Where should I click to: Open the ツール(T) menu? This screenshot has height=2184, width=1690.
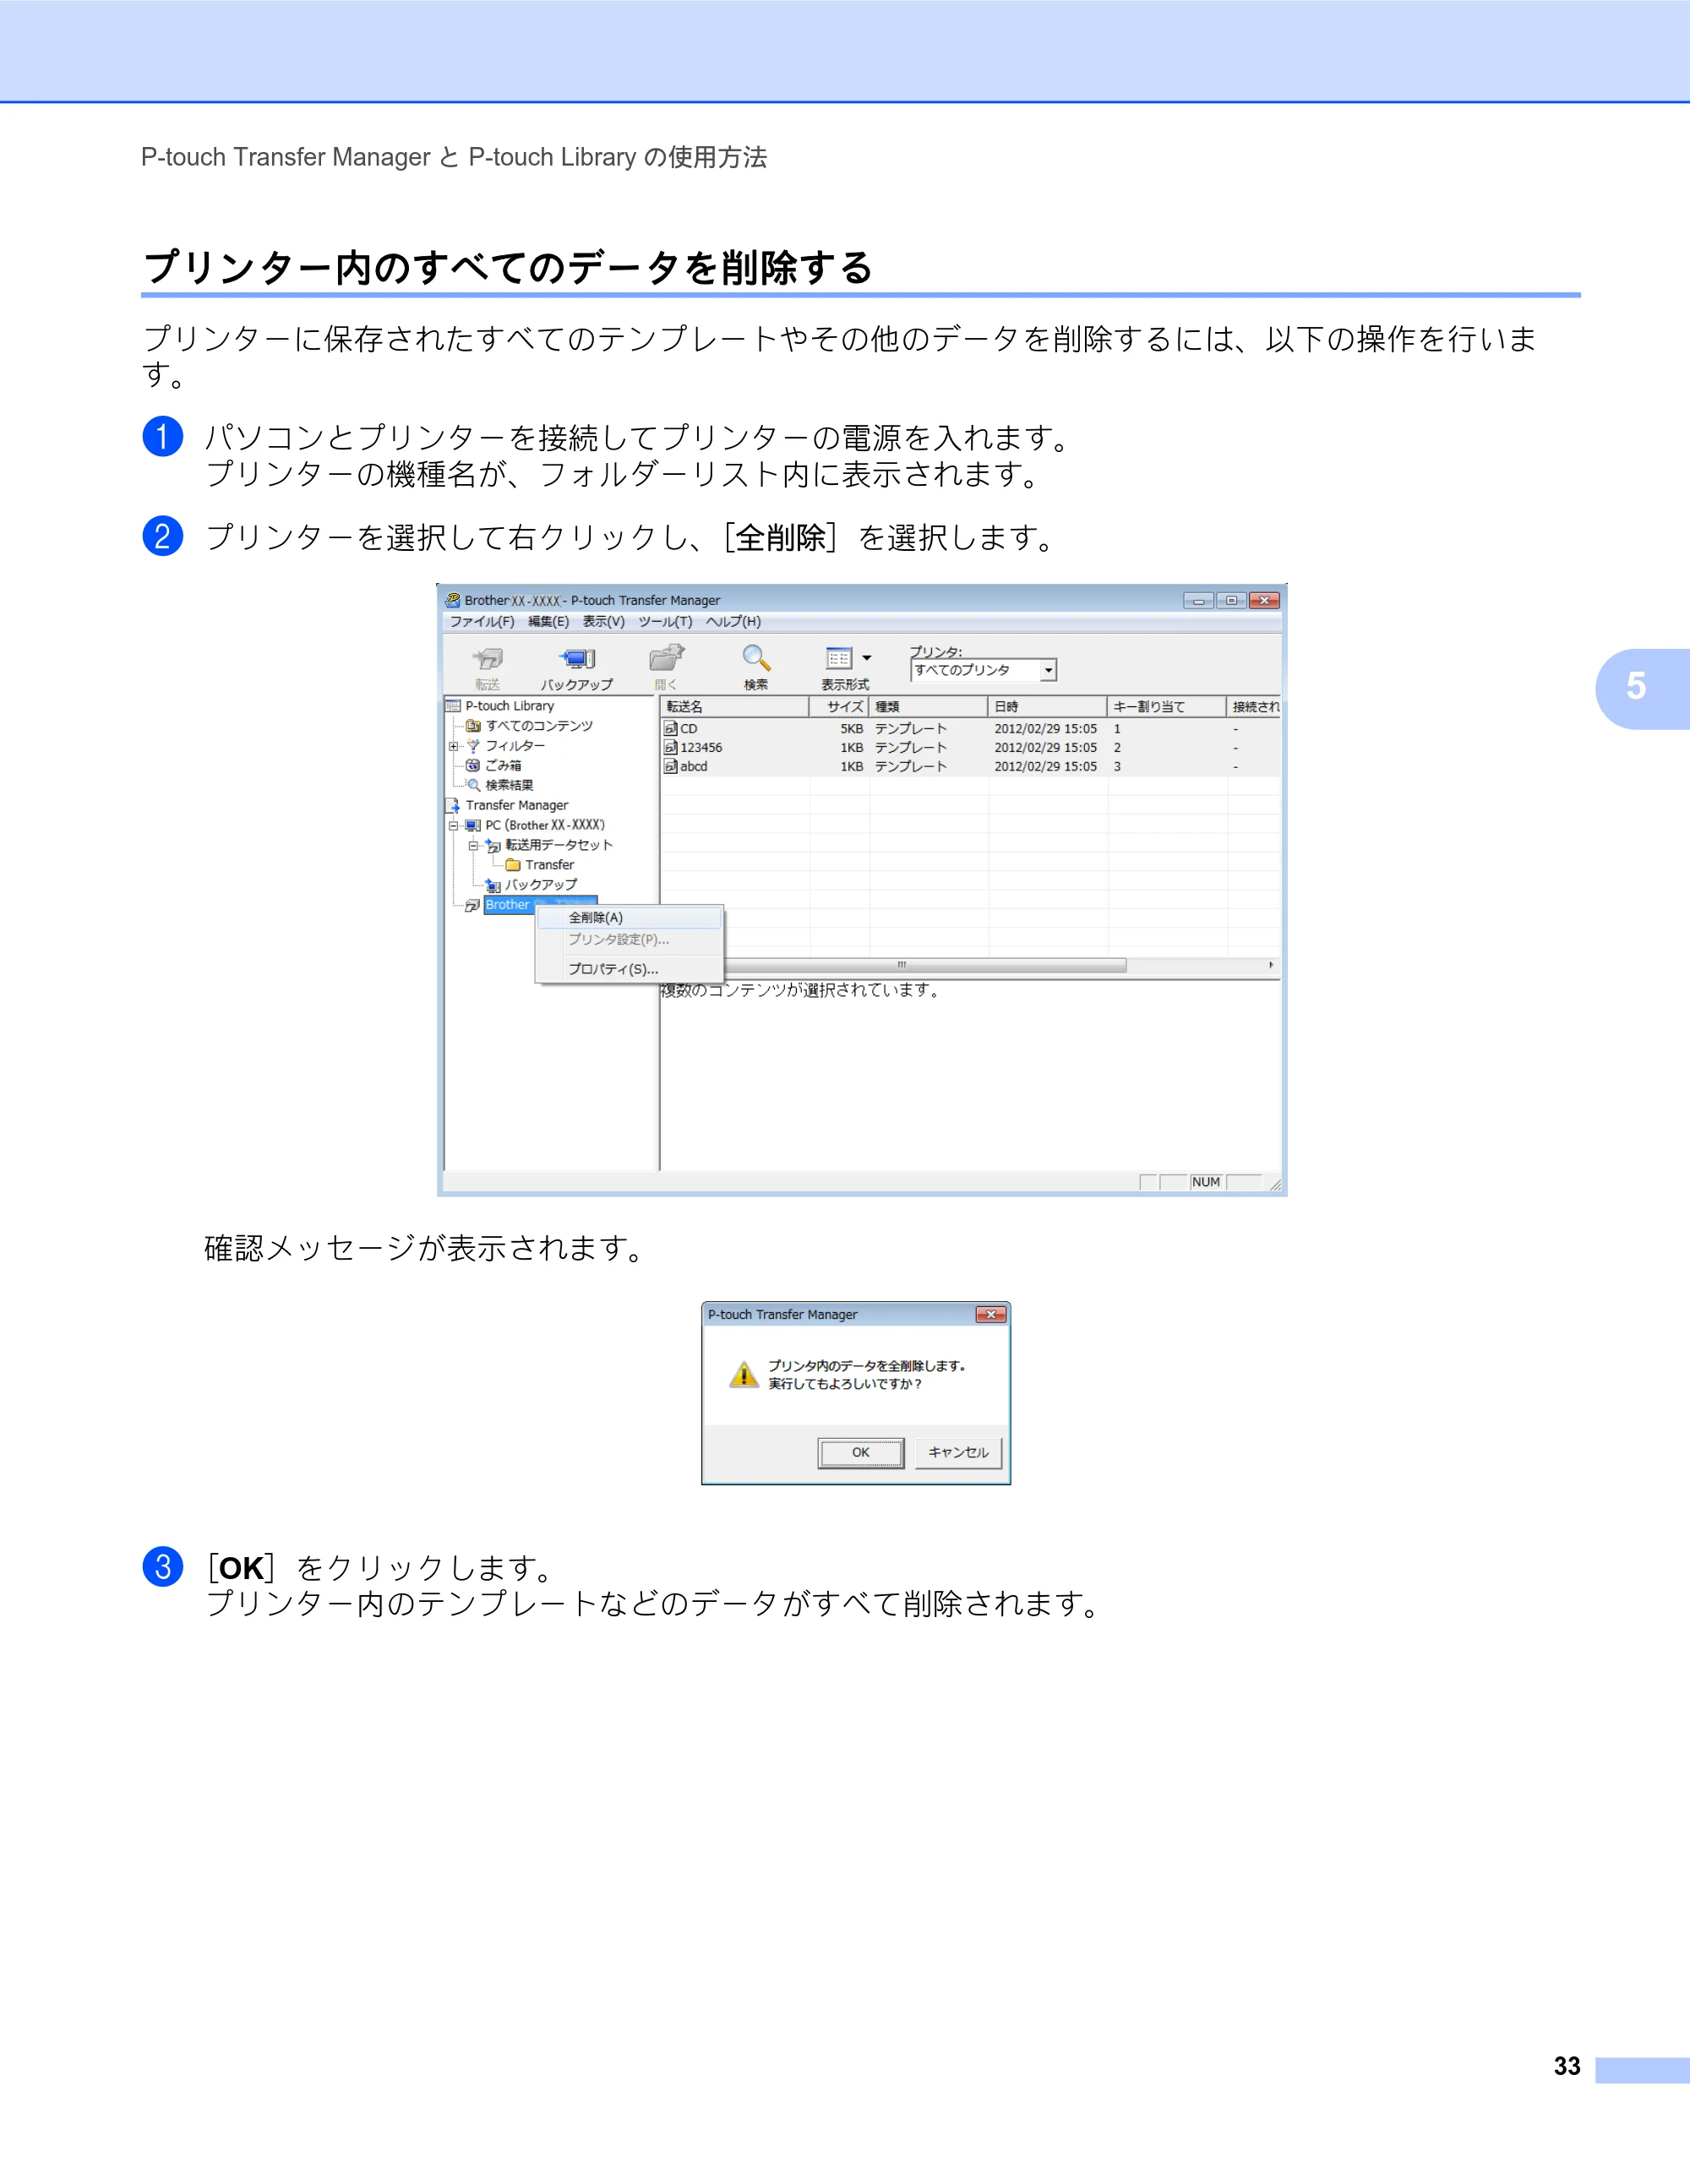[665, 622]
